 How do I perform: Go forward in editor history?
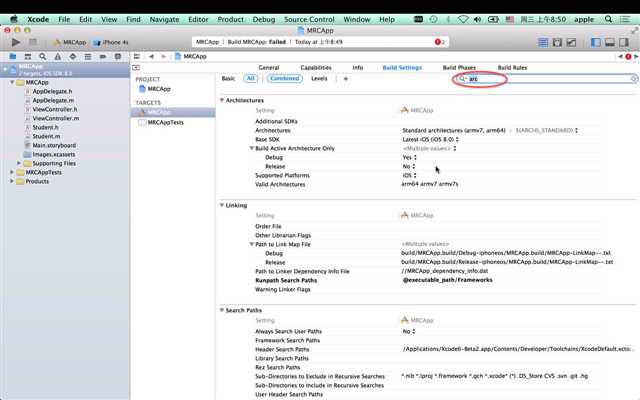(163, 56)
